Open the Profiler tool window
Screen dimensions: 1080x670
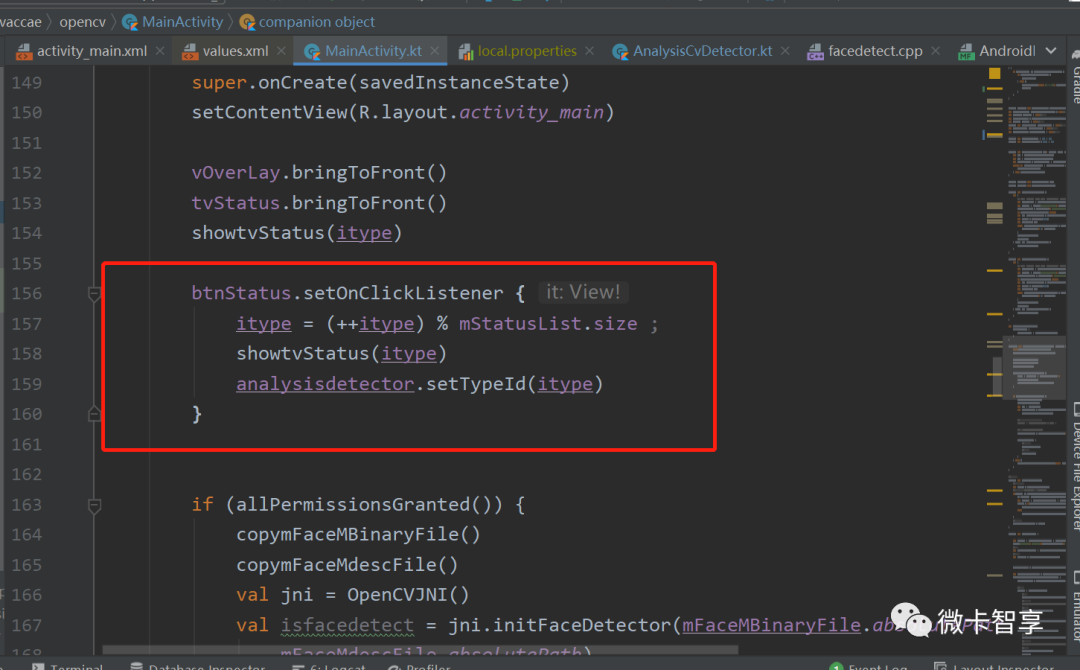(419, 666)
